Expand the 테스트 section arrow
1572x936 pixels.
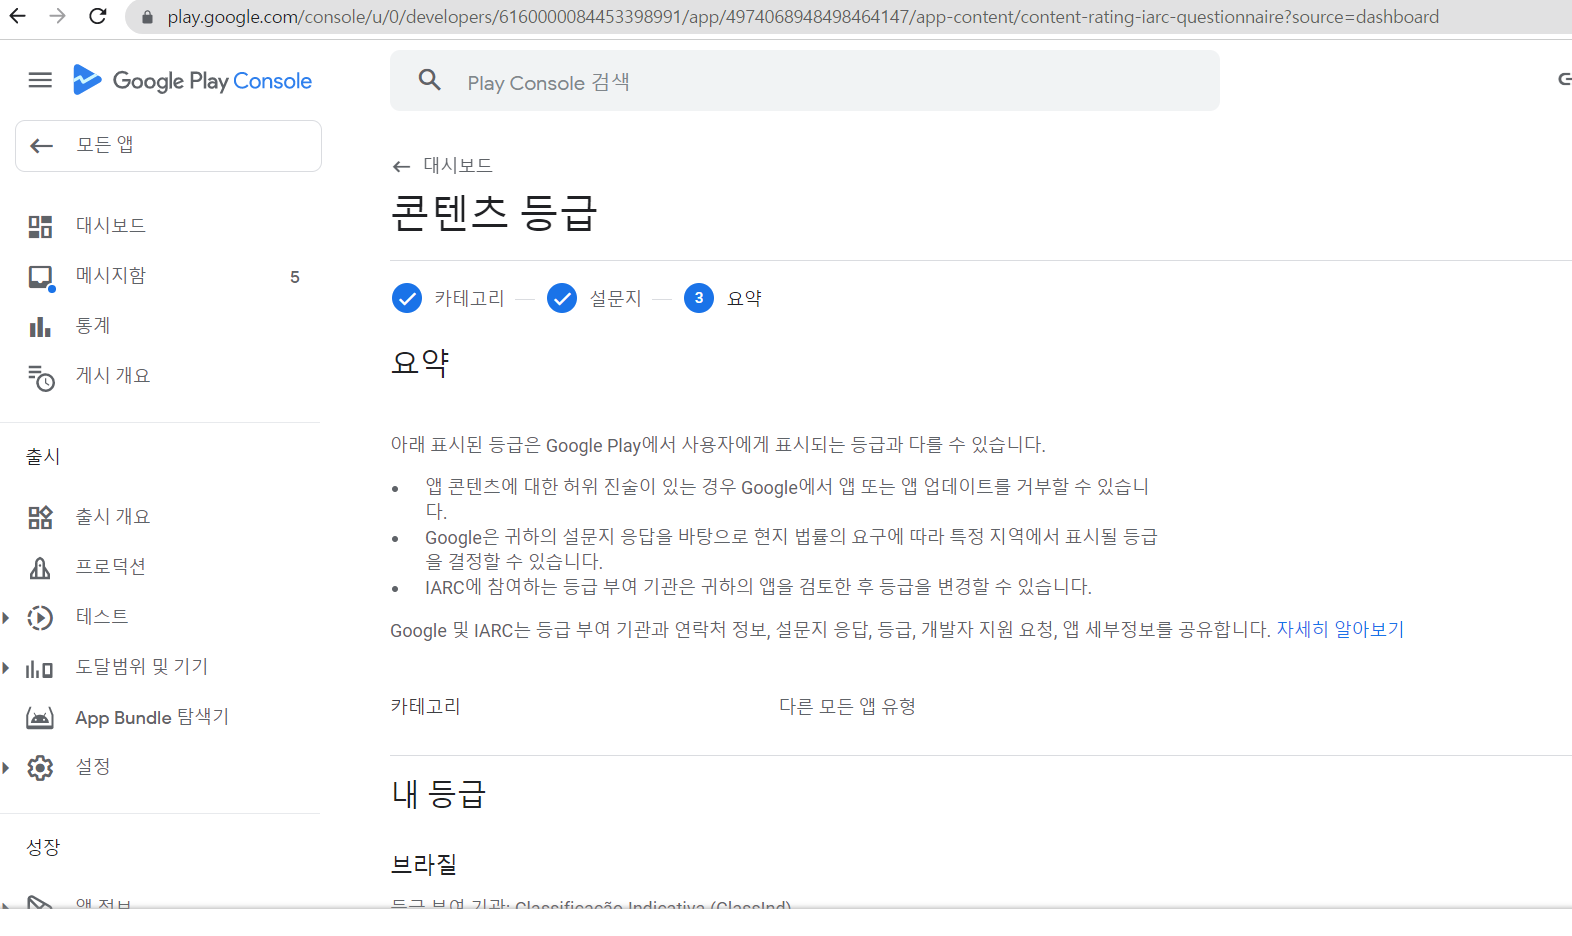[6, 618]
